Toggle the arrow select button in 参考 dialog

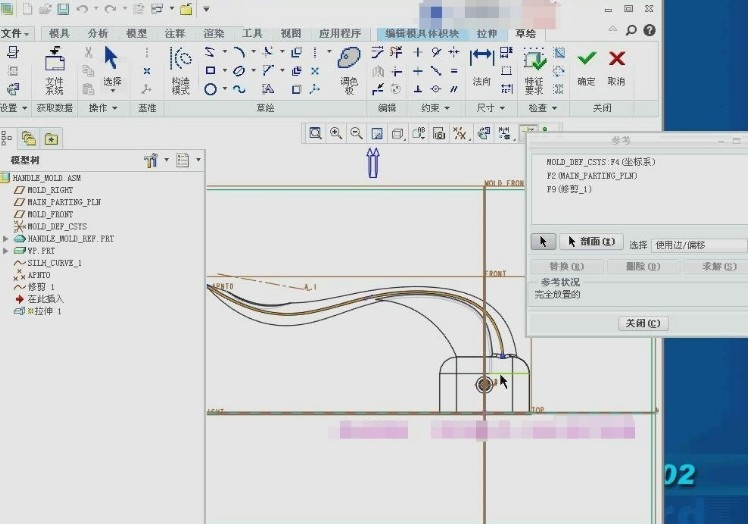pos(543,241)
